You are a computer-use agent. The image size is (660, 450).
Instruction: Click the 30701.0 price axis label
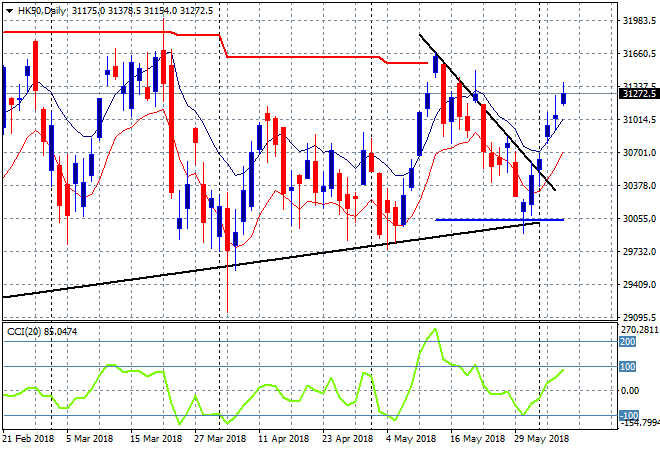(639, 152)
